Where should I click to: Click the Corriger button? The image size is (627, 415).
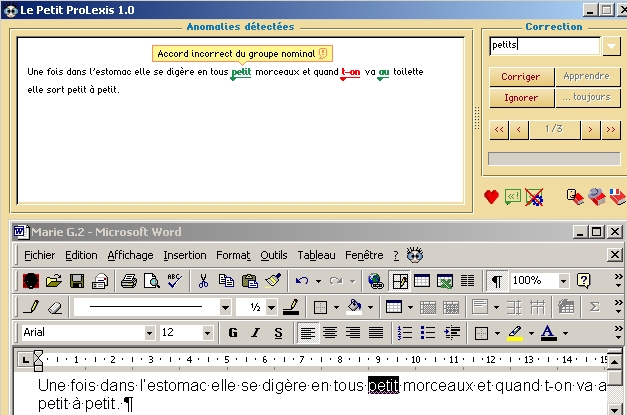[x=521, y=76]
